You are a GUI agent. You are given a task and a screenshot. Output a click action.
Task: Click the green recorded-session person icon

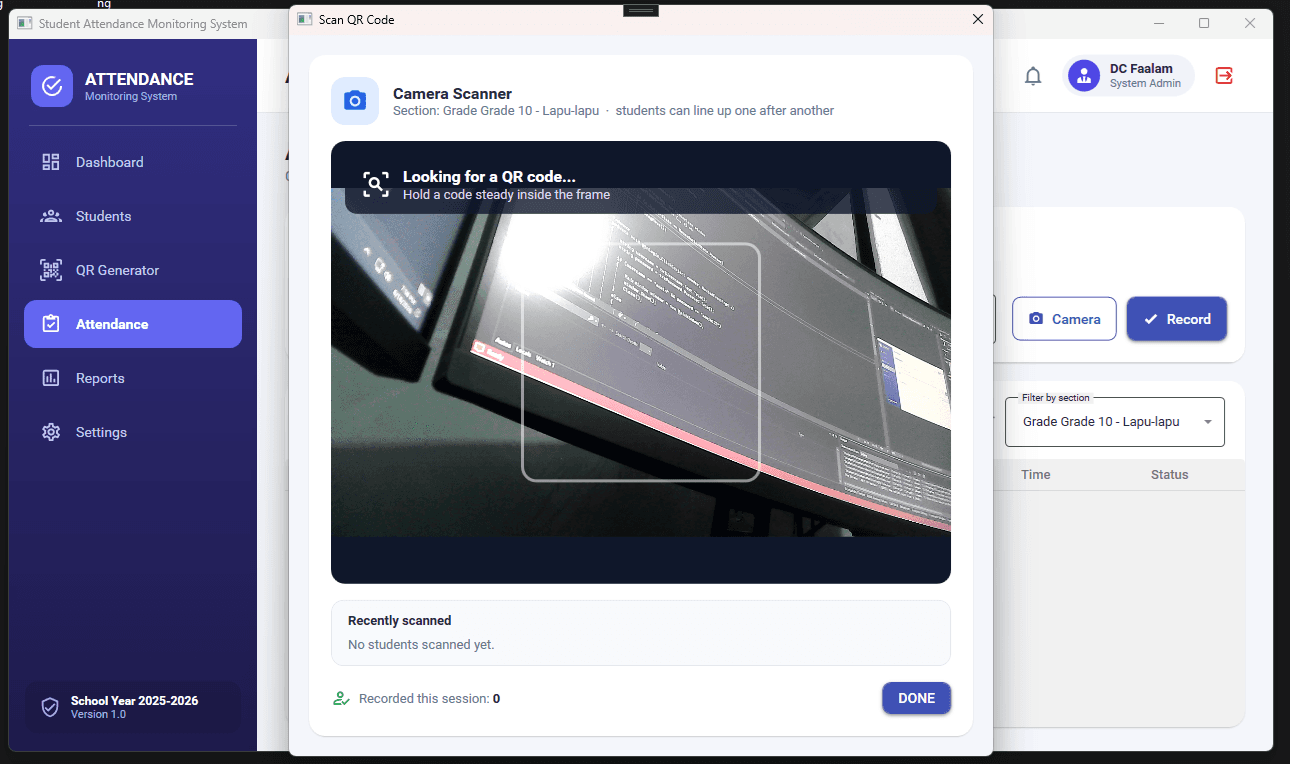pos(342,699)
